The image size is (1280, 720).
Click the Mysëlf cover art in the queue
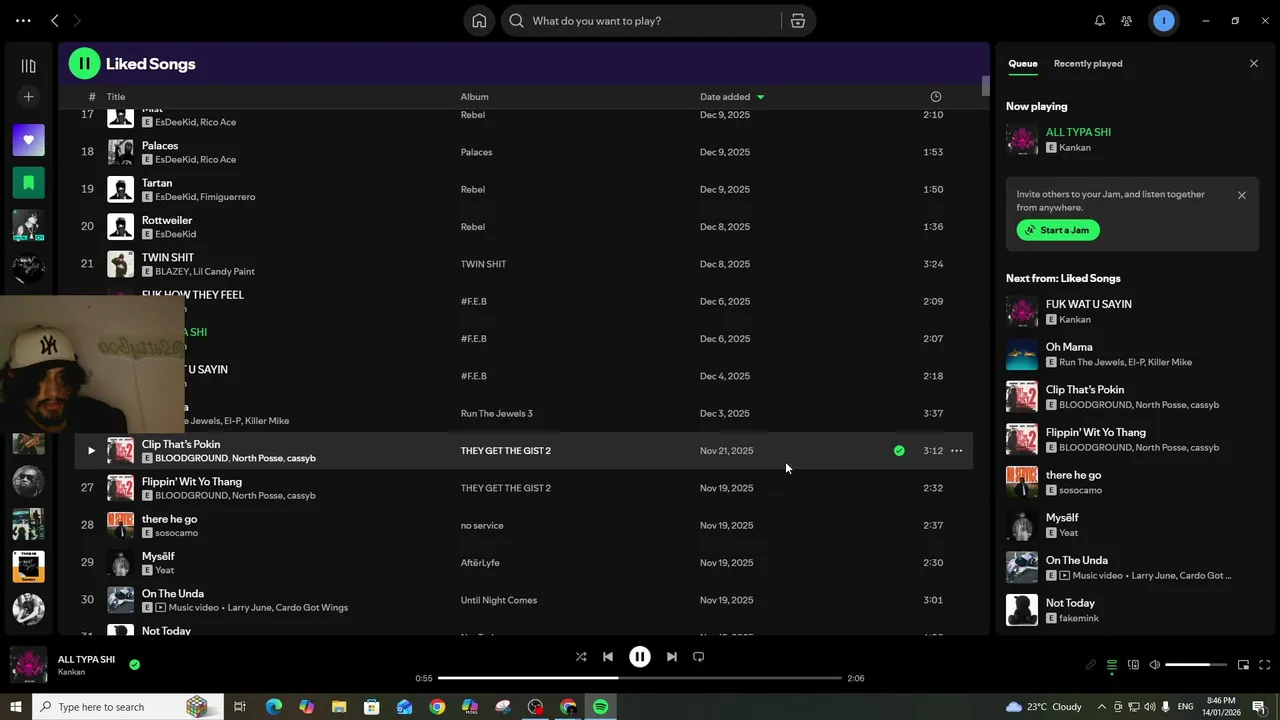click(1022, 525)
